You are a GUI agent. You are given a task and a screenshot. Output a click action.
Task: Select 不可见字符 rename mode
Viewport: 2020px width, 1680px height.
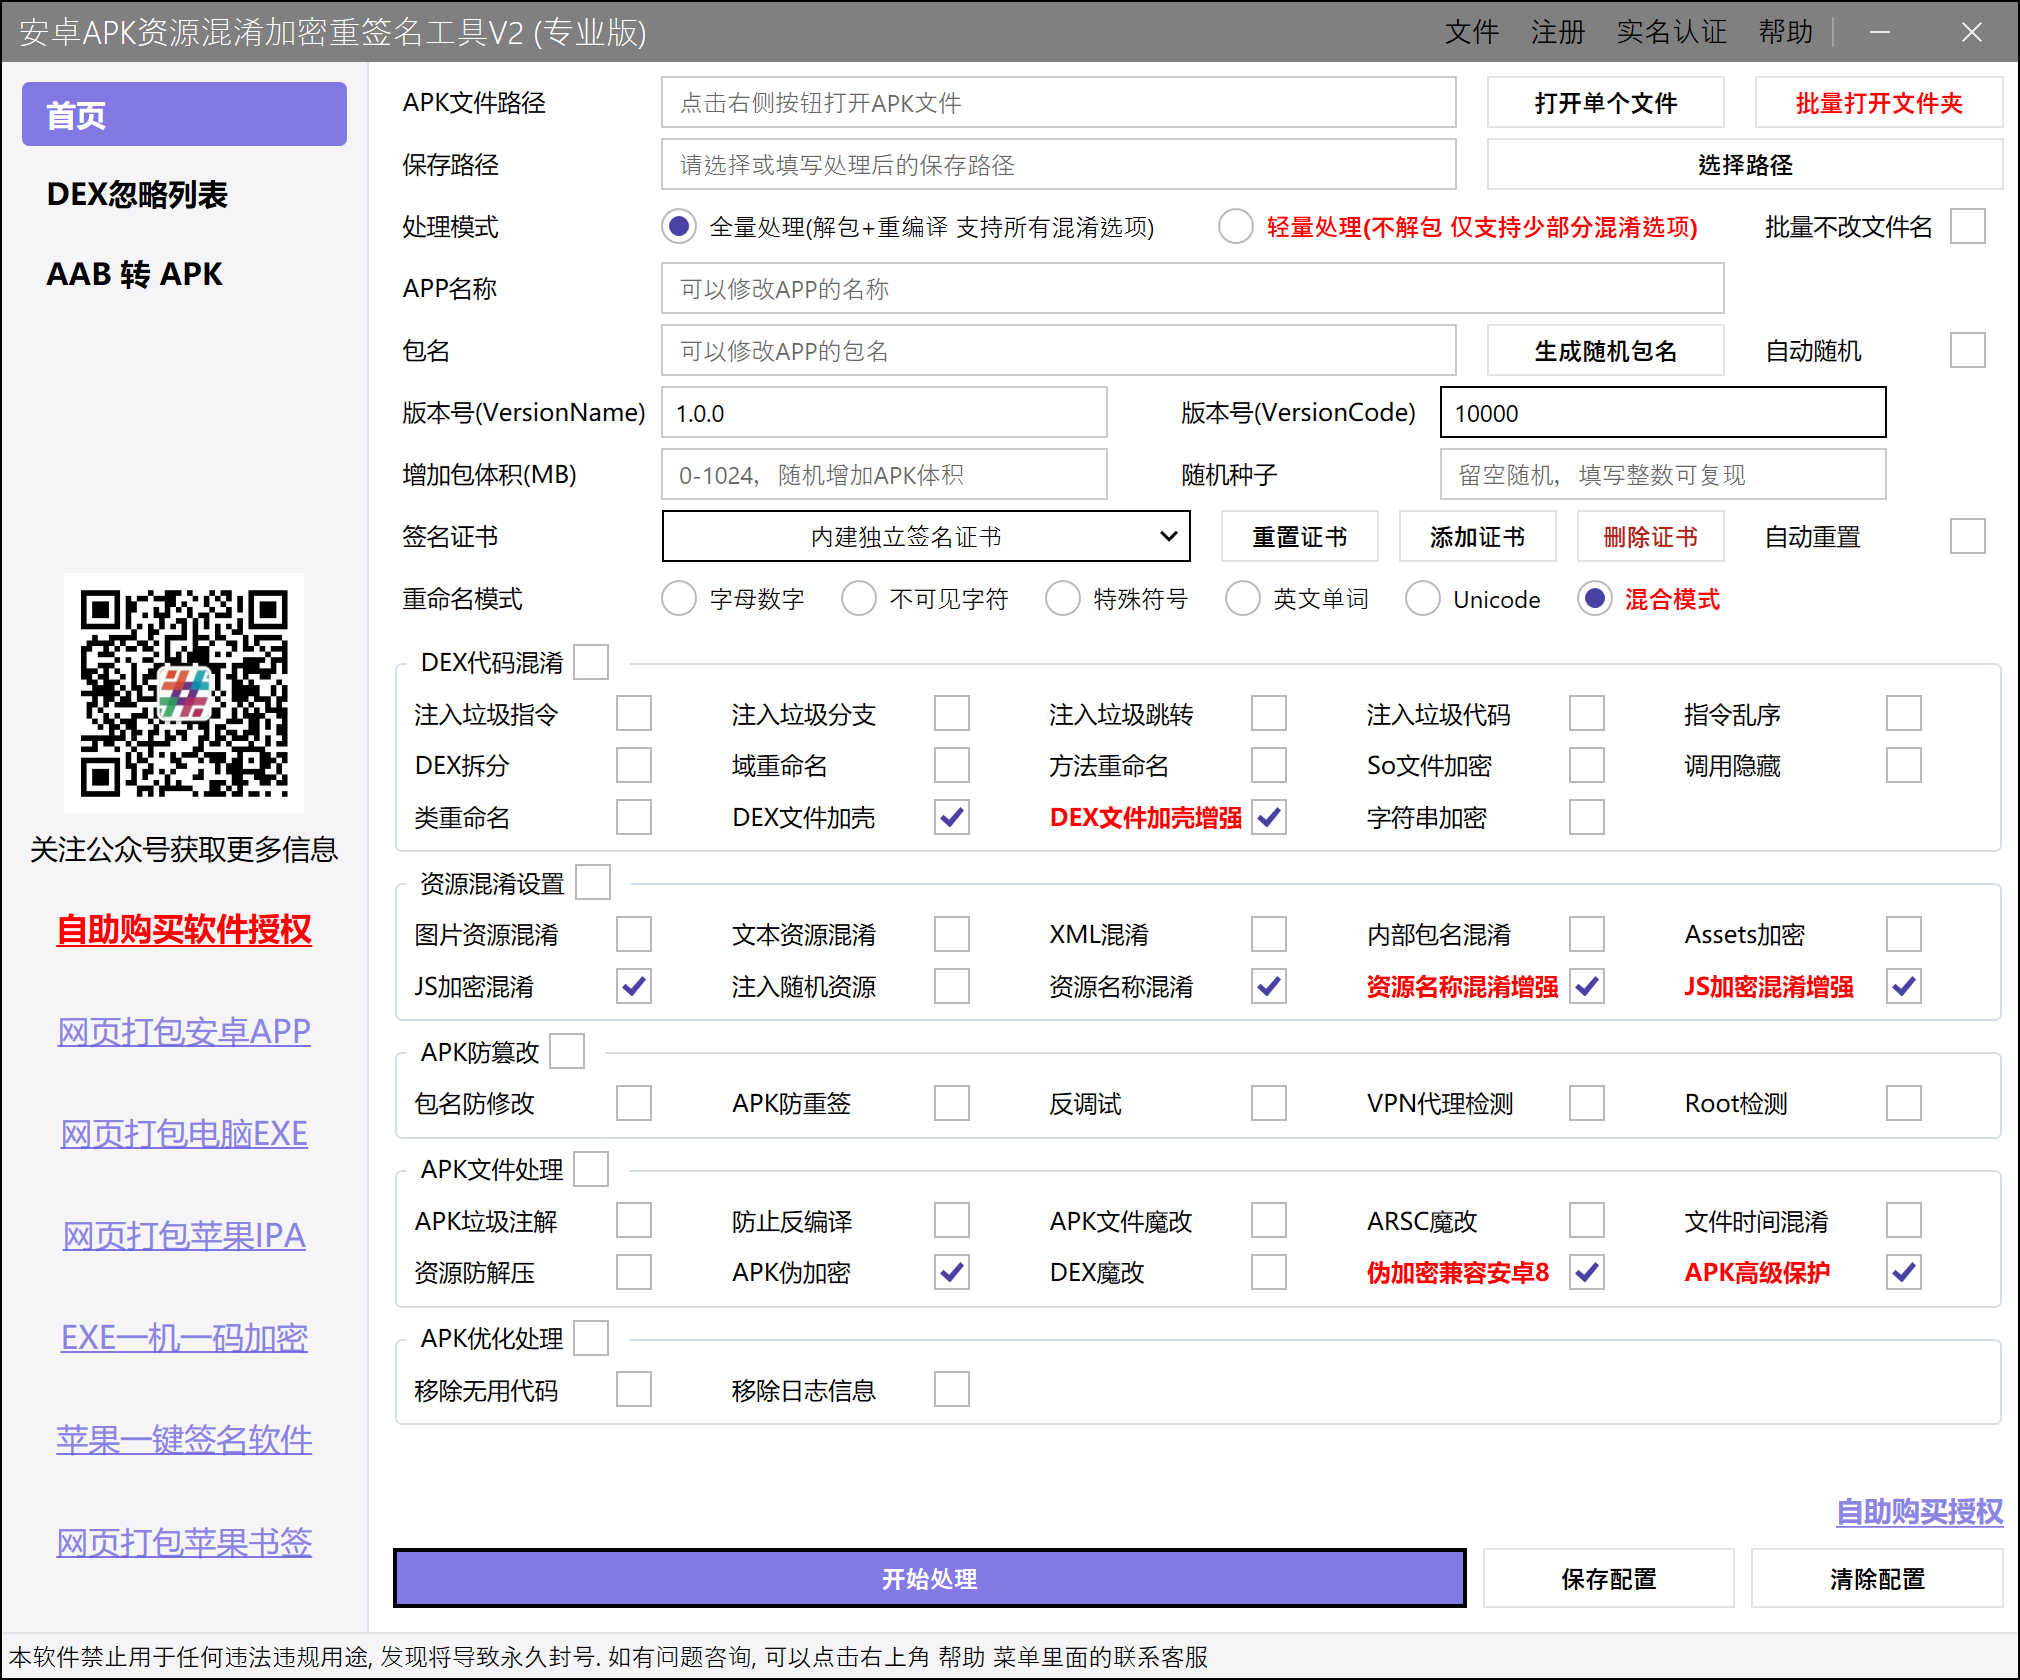859,599
